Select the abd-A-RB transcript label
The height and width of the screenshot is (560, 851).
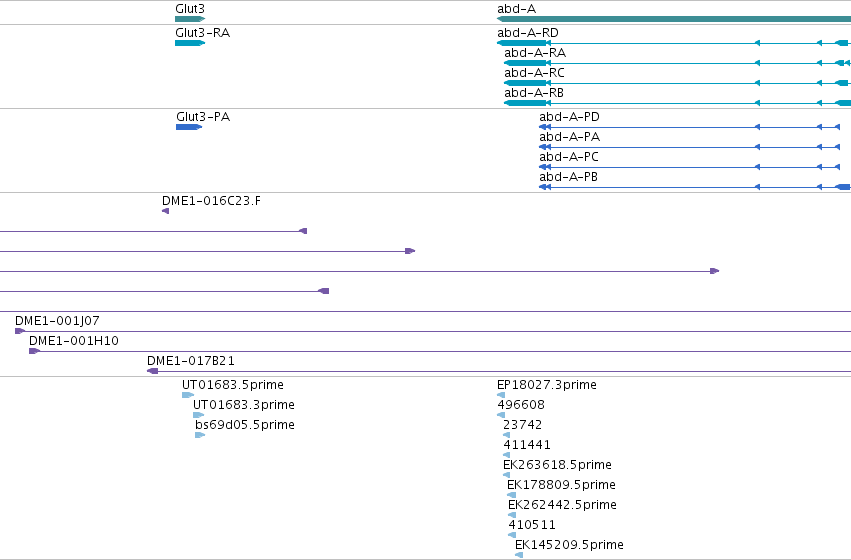click(x=534, y=93)
